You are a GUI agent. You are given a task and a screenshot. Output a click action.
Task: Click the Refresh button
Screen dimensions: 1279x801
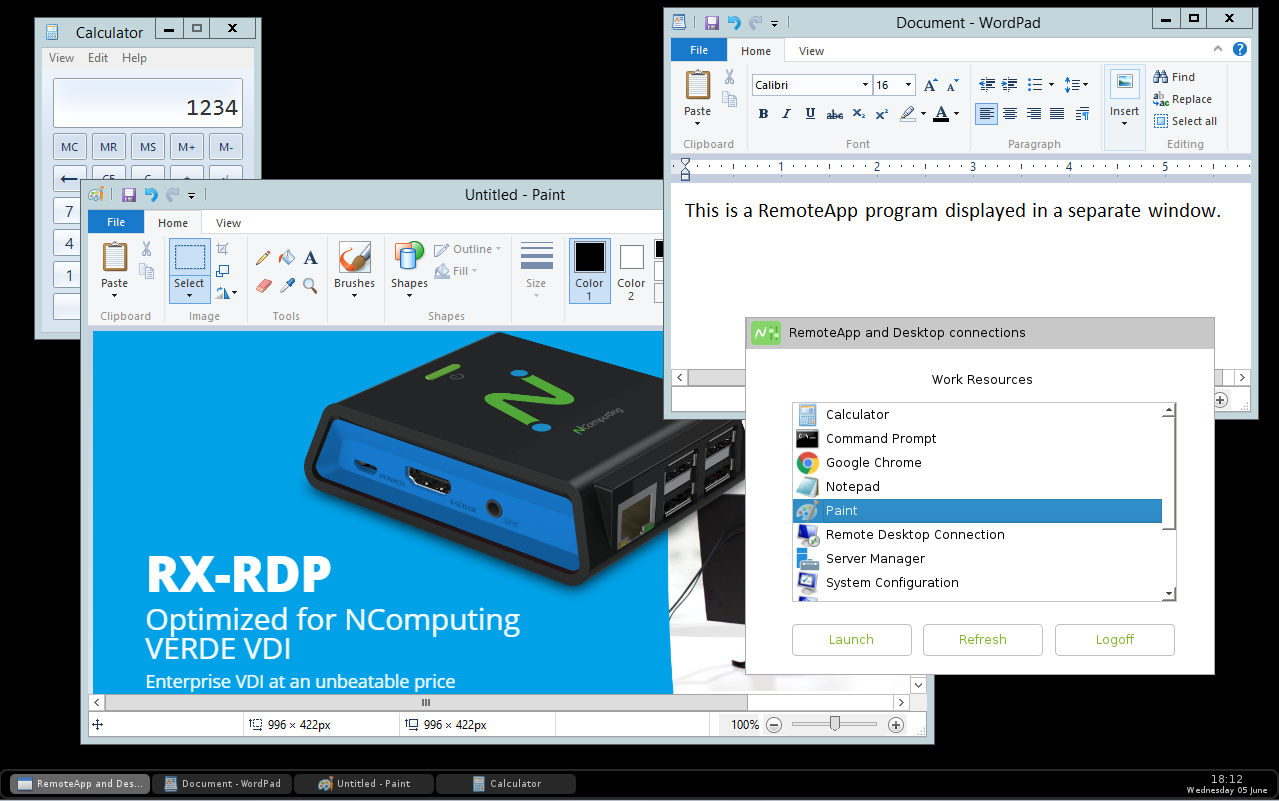(x=983, y=640)
